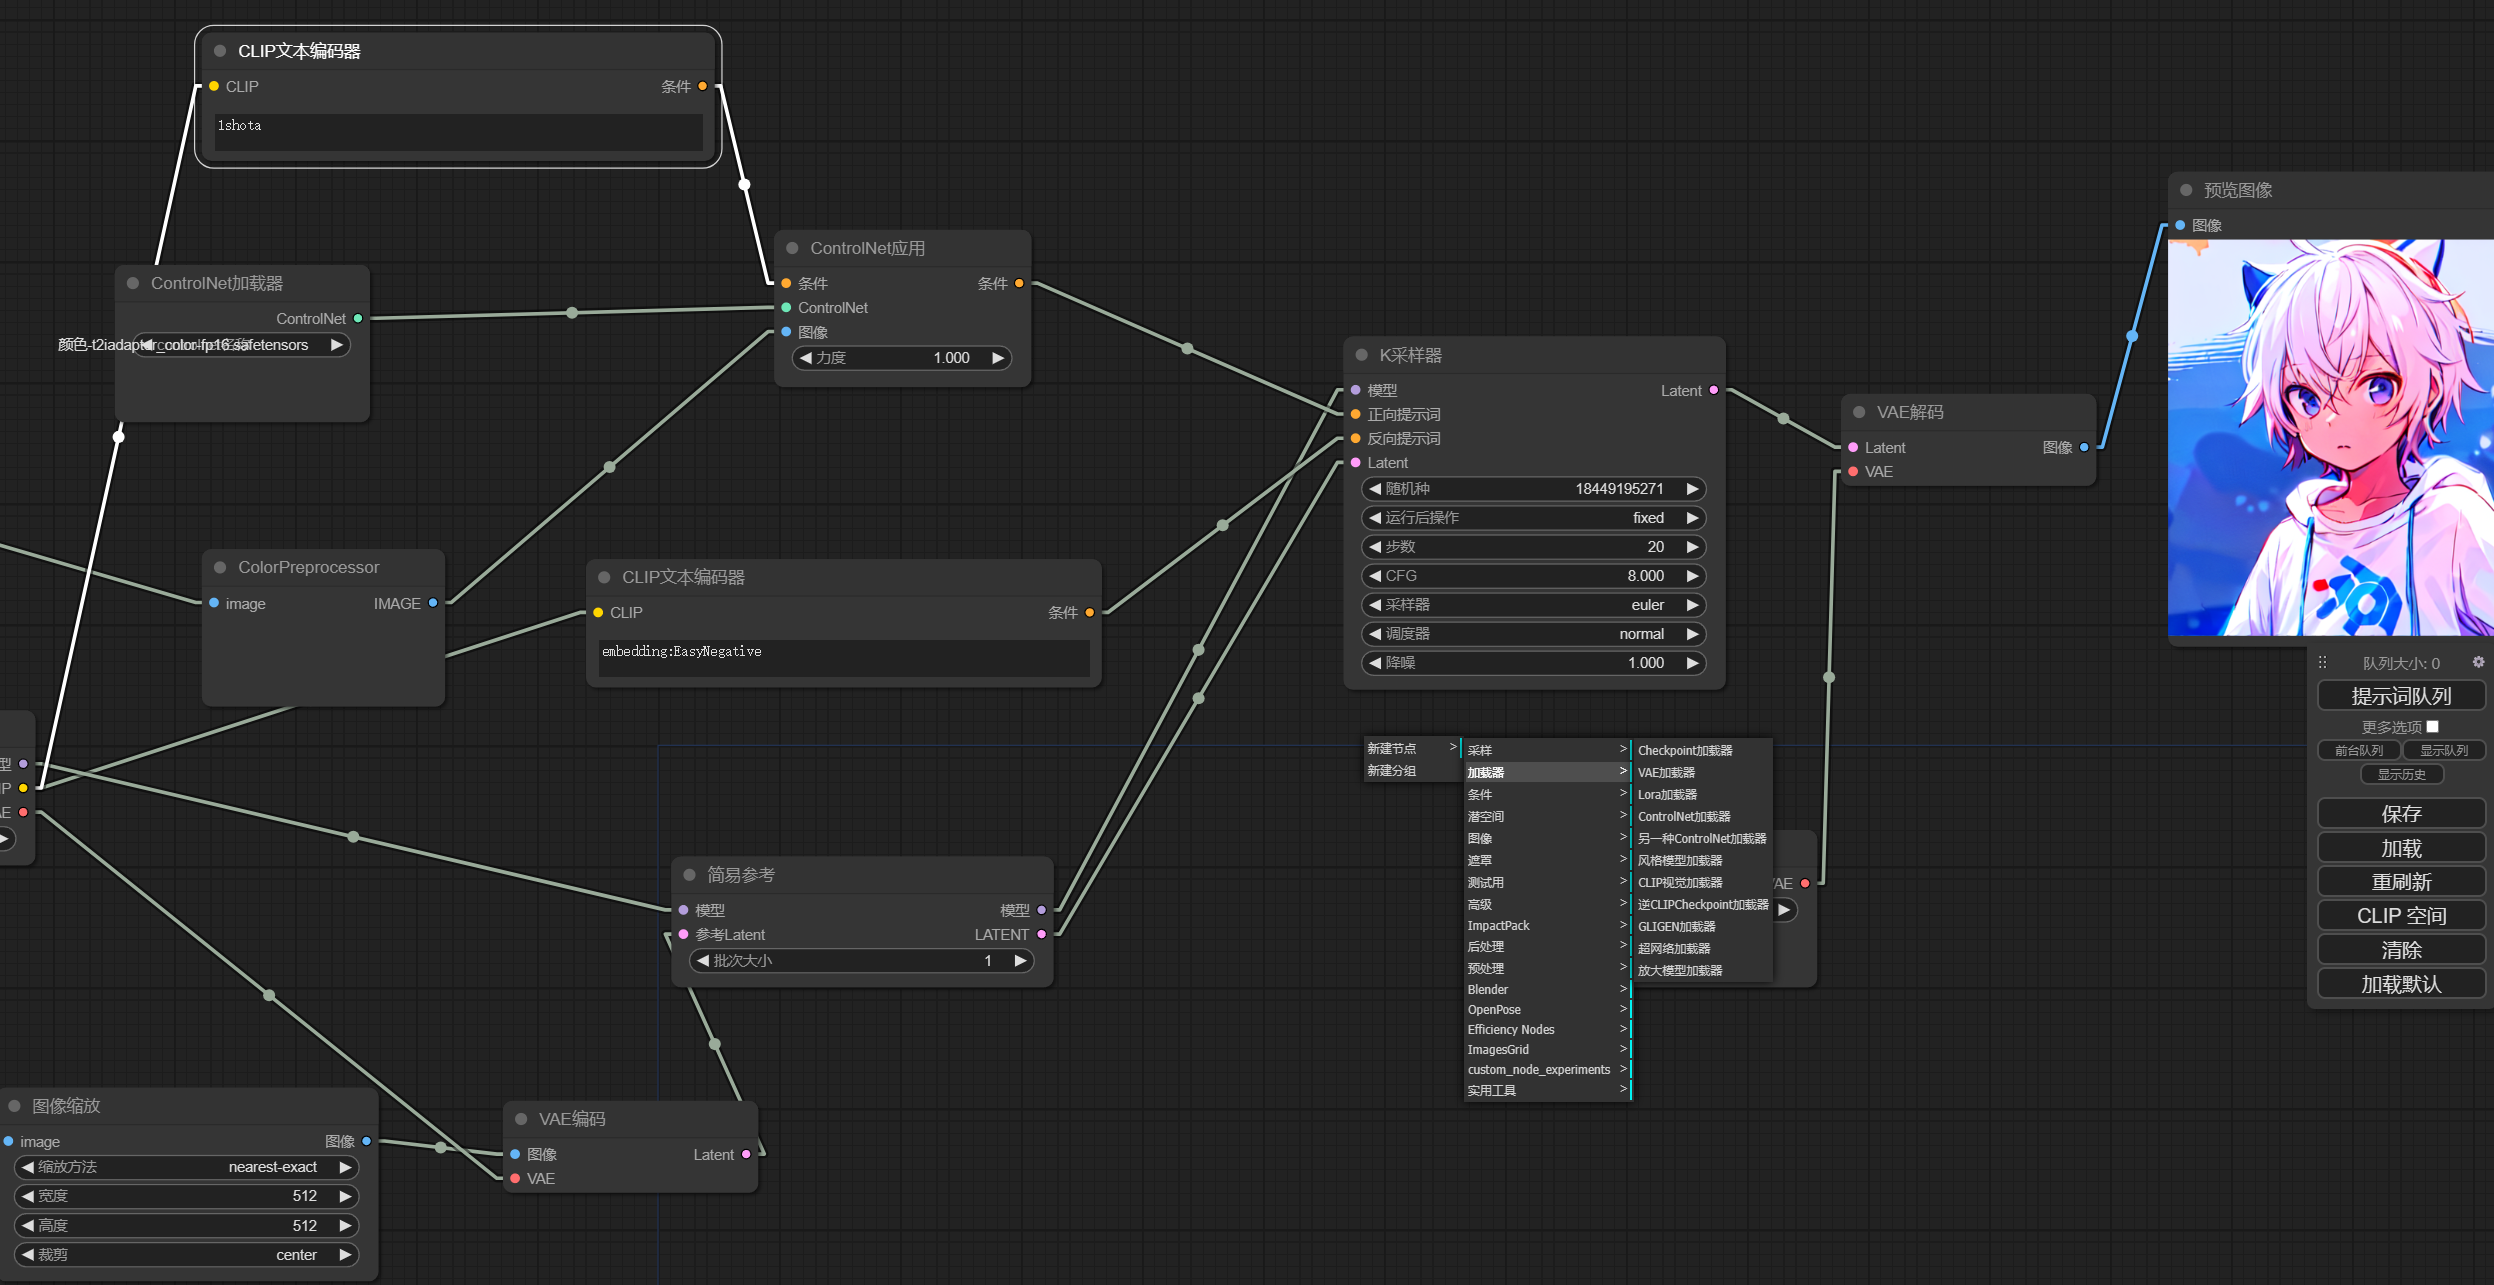Collapse the 图像缩放 node title dot

click(x=14, y=1105)
